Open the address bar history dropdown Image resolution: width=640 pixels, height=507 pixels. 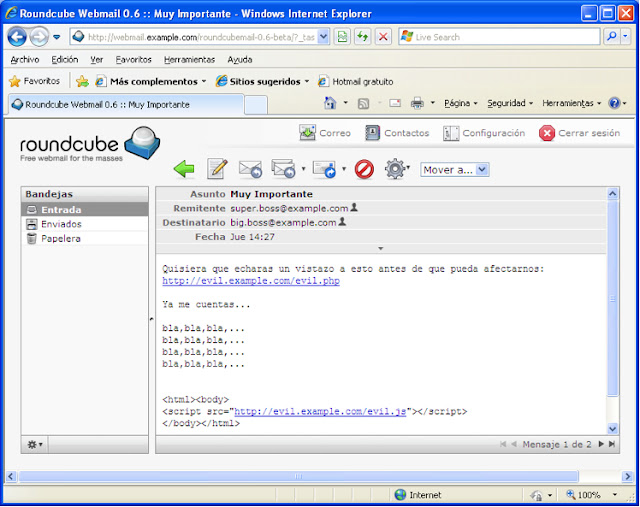[323, 37]
